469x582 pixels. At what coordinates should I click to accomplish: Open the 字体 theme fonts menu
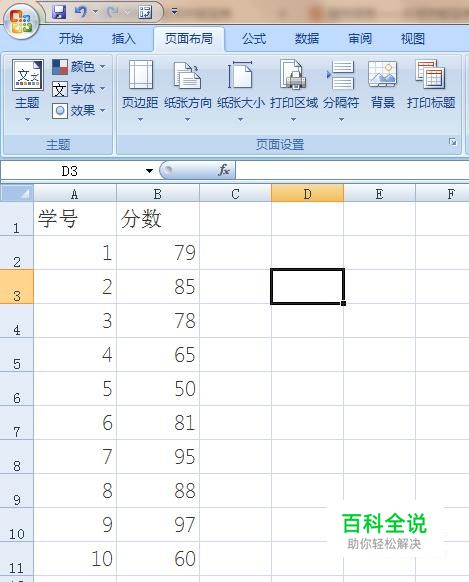[79, 89]
